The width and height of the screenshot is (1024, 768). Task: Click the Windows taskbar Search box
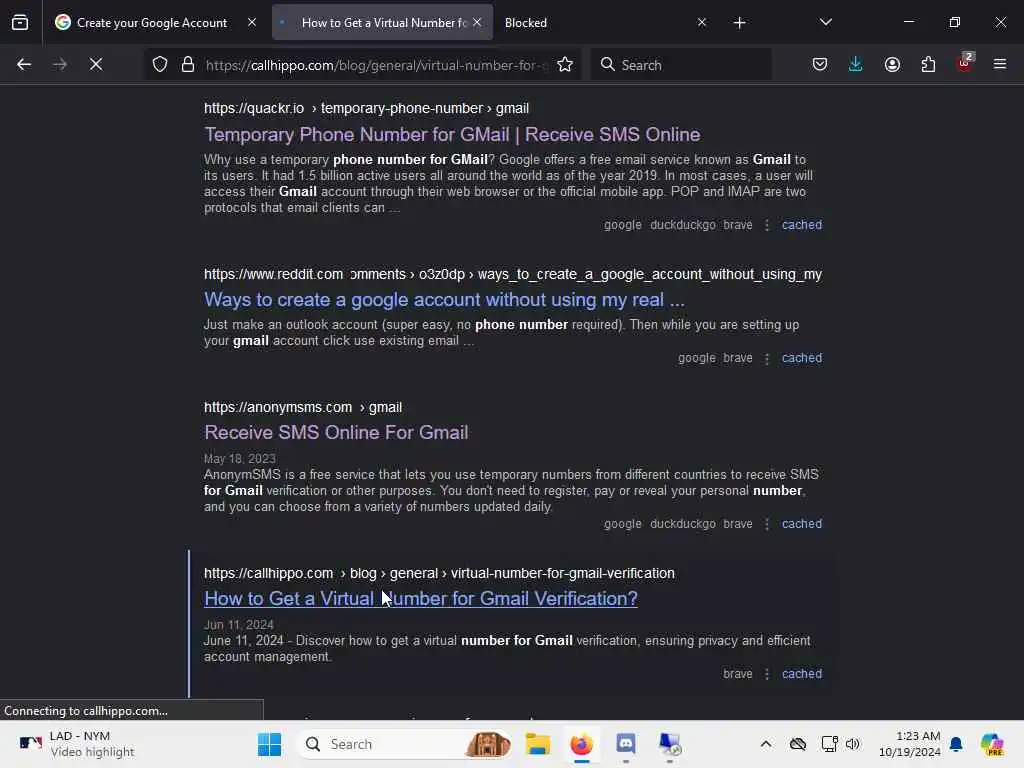pos(405,744)
